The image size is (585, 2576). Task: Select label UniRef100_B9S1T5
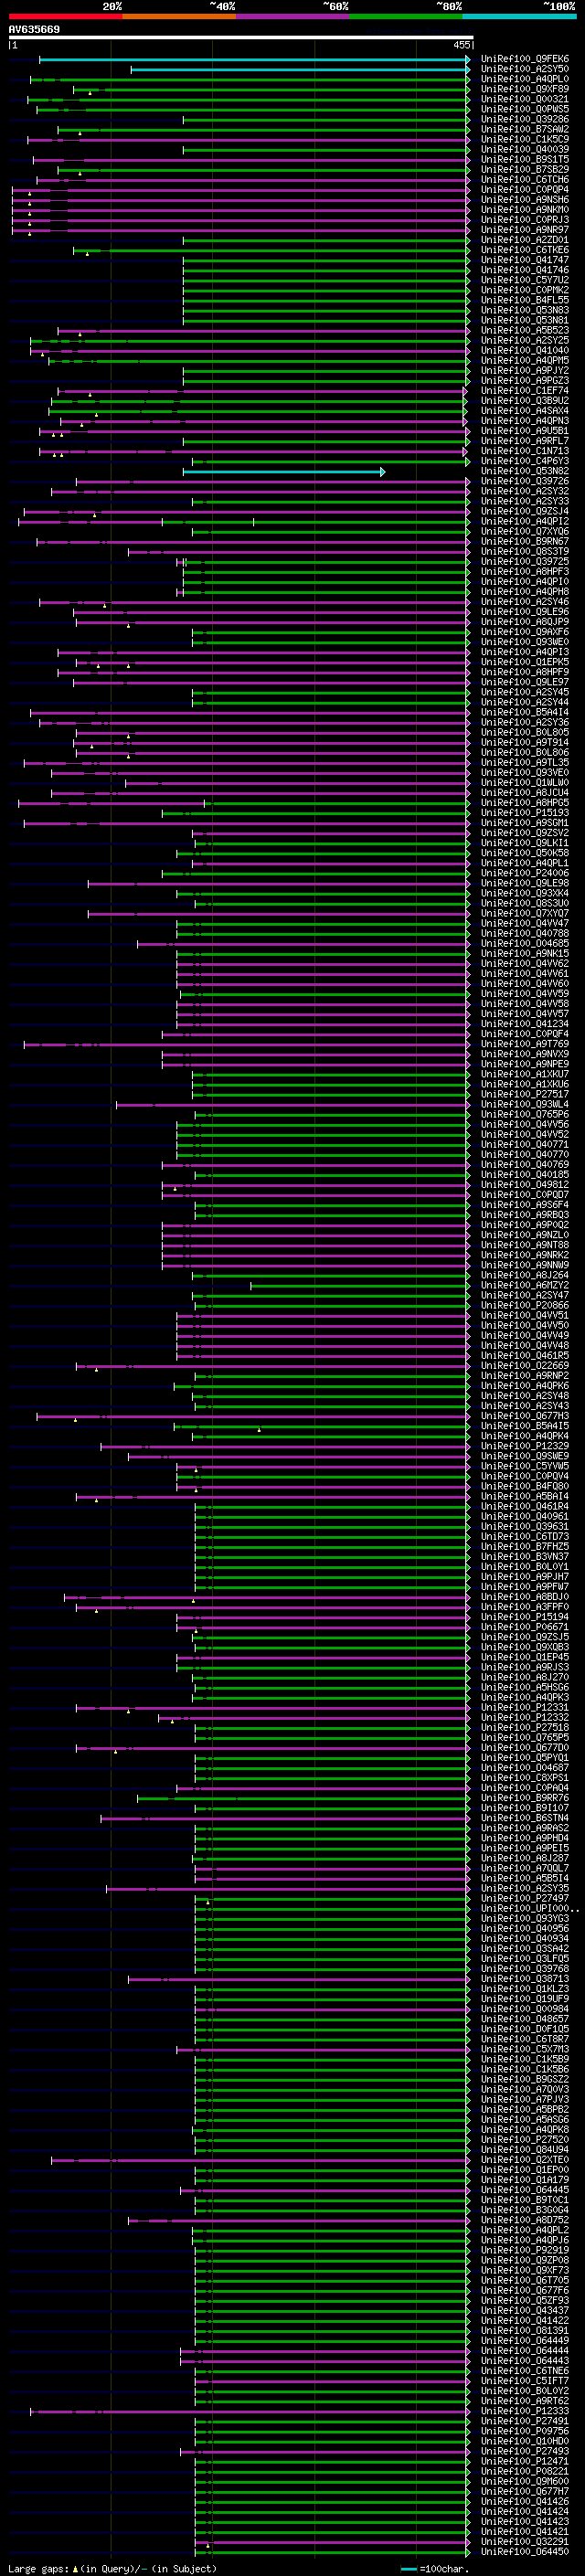(x=525, y=159)
